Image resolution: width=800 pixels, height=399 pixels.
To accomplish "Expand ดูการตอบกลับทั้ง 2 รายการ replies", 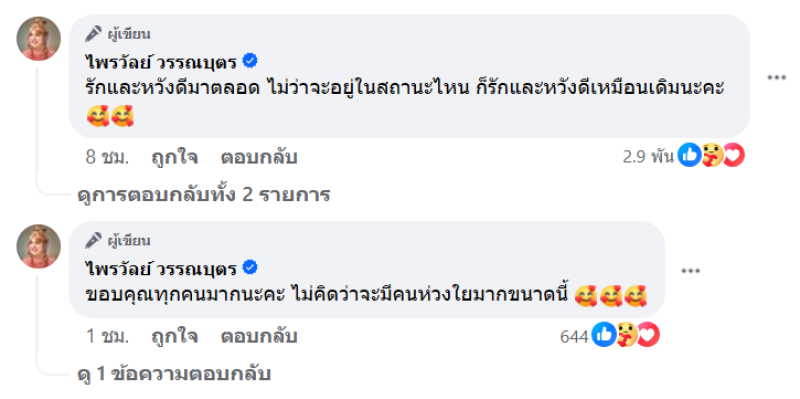I will pos(204,194).
